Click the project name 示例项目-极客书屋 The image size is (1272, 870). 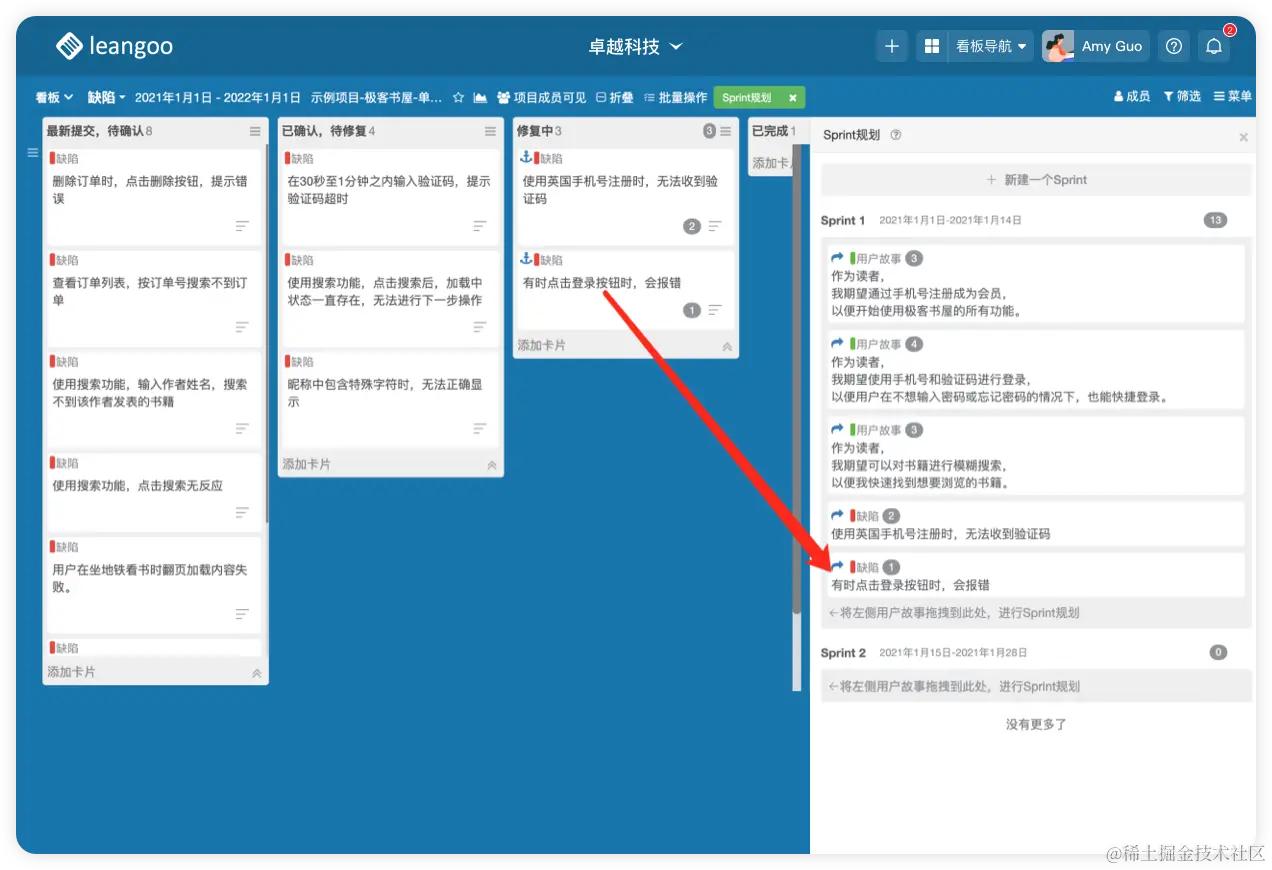376,97
